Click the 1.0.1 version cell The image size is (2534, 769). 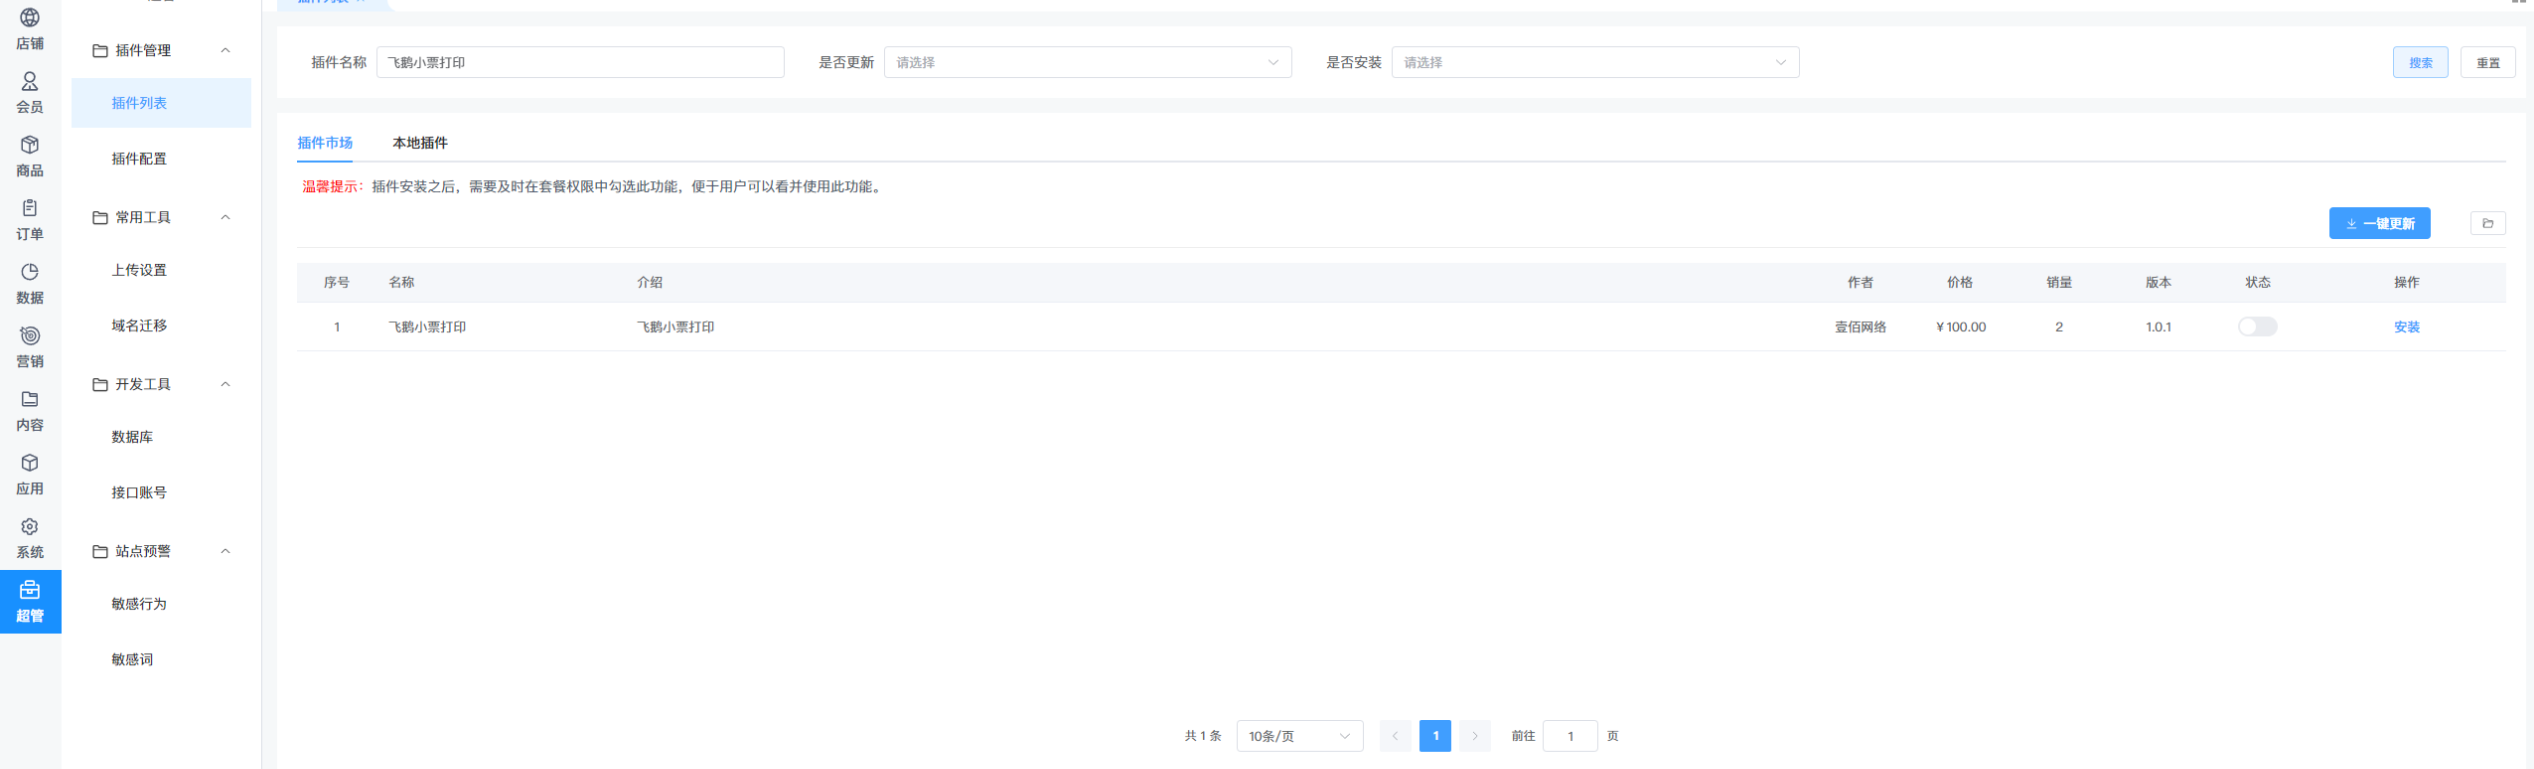point(2158,327)
